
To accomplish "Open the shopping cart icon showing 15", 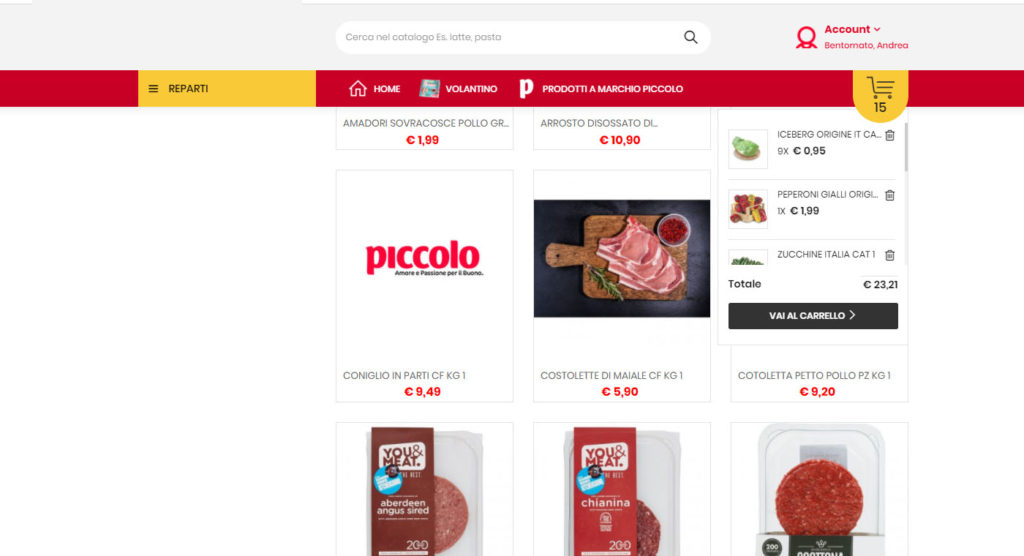I will [x=880, y=95].
